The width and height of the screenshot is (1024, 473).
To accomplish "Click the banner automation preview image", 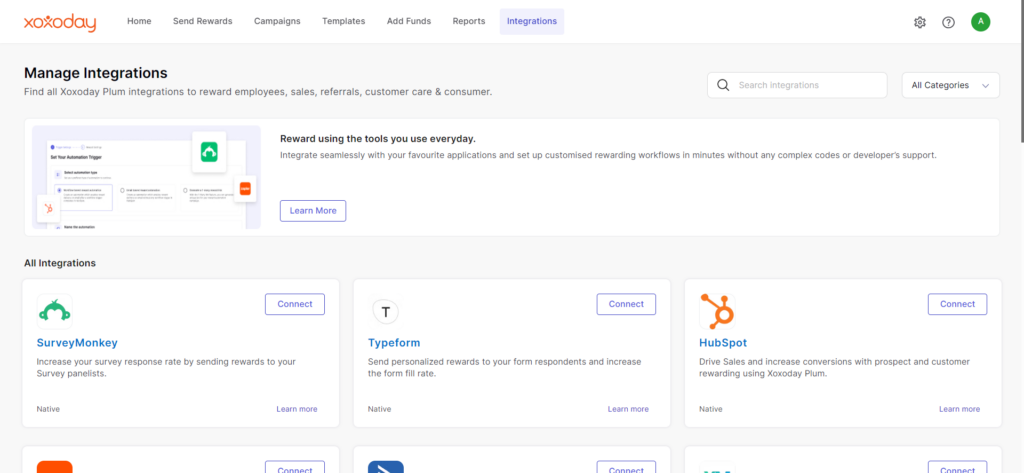I will coord(146,177).
